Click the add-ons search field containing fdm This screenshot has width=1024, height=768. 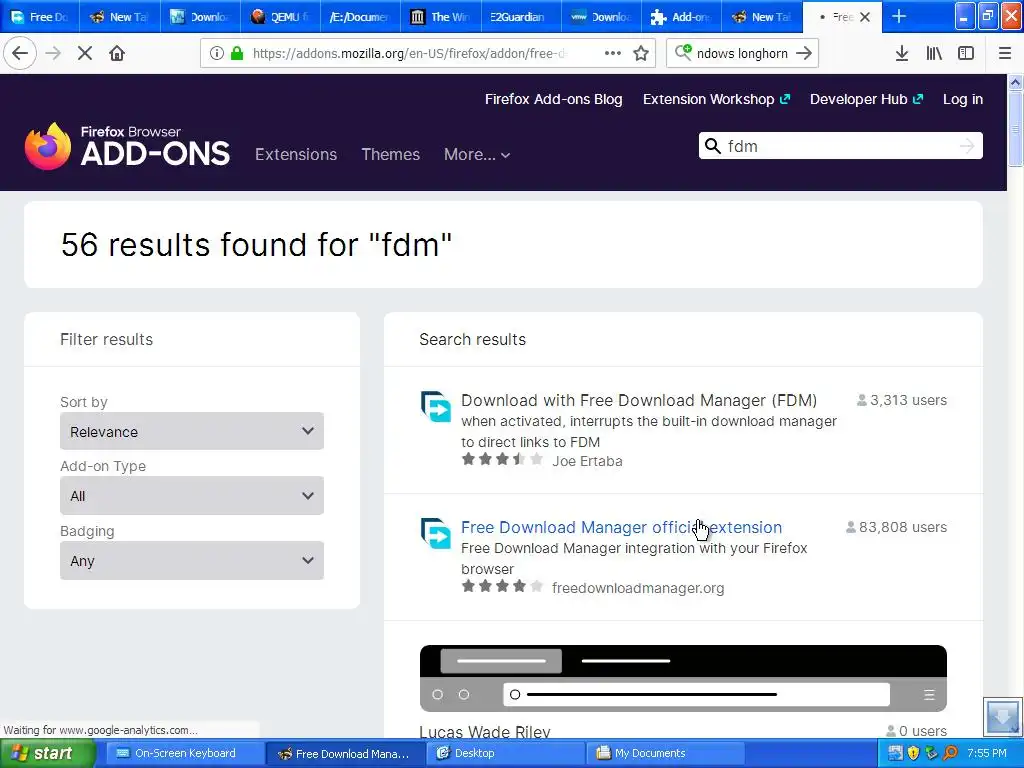[x=840, y=146]
